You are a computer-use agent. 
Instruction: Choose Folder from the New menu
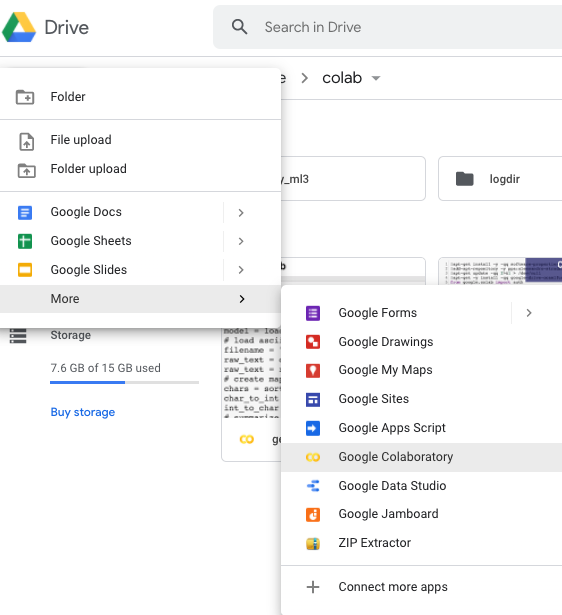pyautogui.click(x=140, y=97)
